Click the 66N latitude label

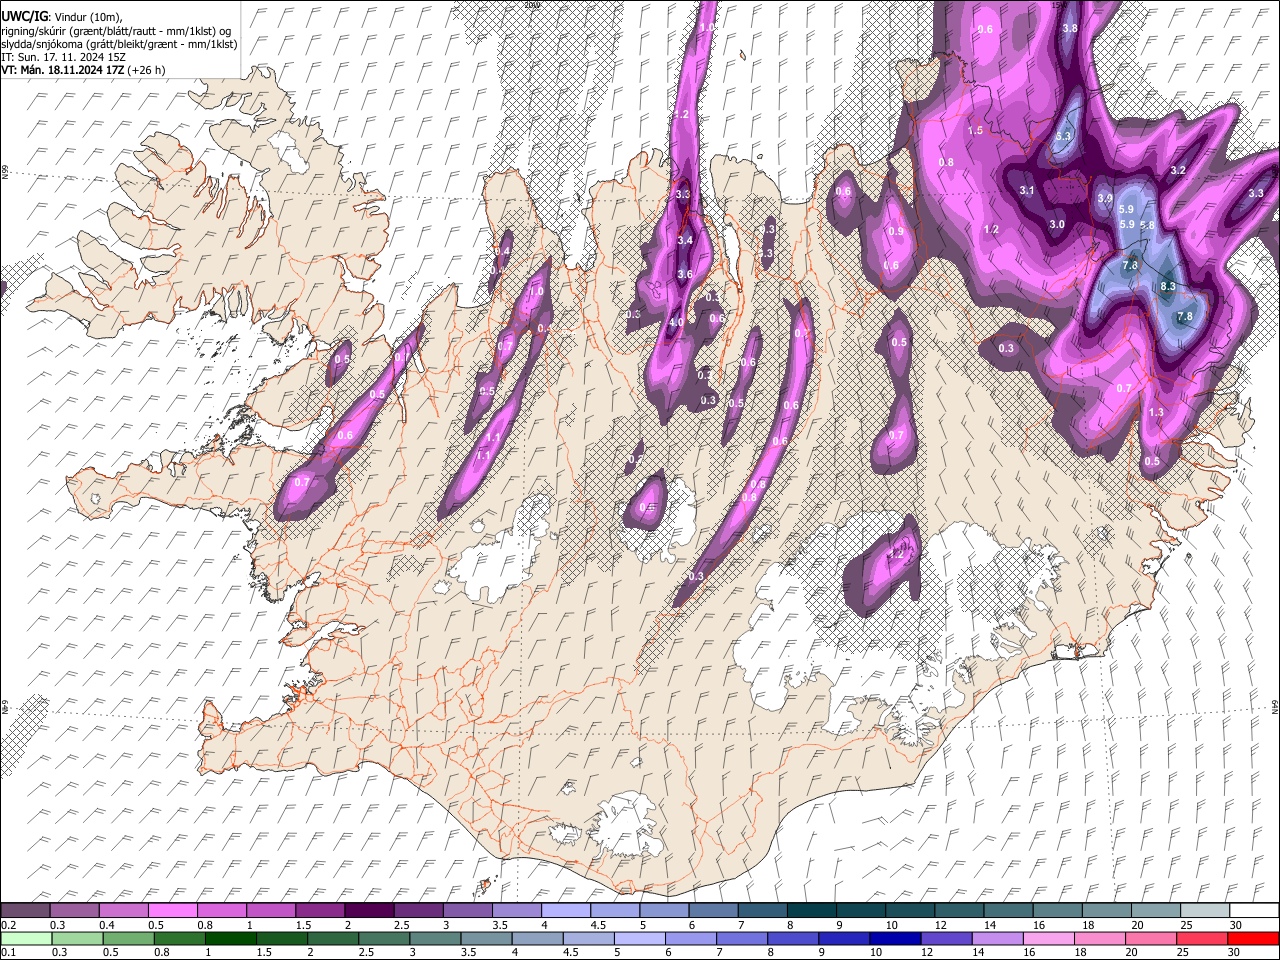(x=5, y=172)
